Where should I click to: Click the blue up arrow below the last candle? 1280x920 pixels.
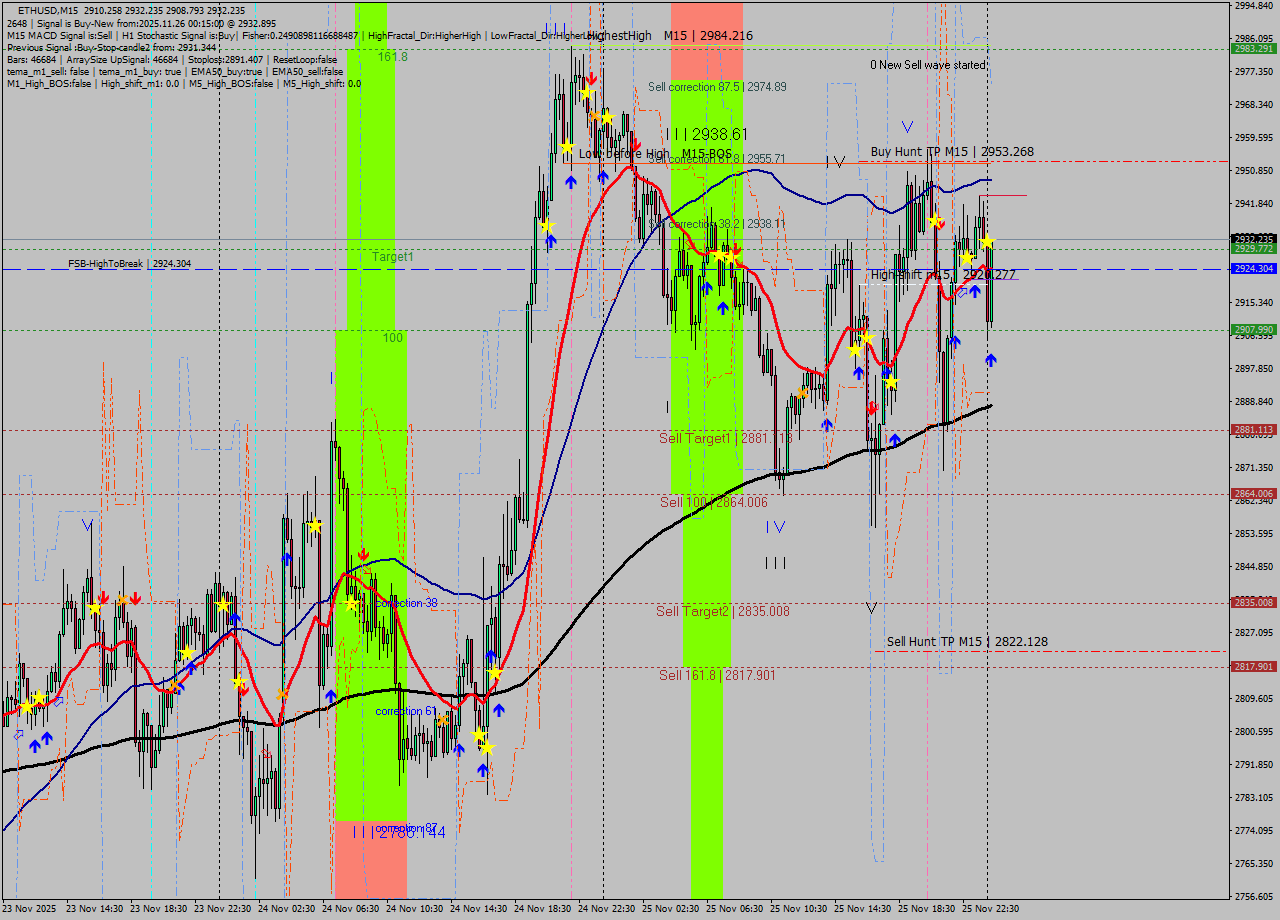pos(990,360)
